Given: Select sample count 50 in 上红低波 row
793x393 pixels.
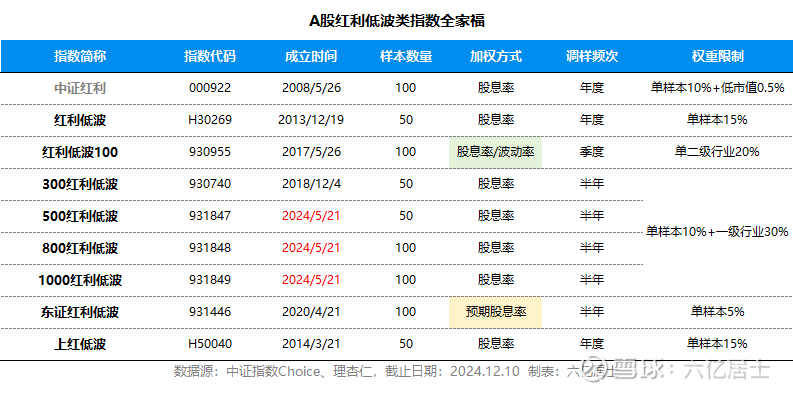Looking at the screenshot, I should pos(406,344).
